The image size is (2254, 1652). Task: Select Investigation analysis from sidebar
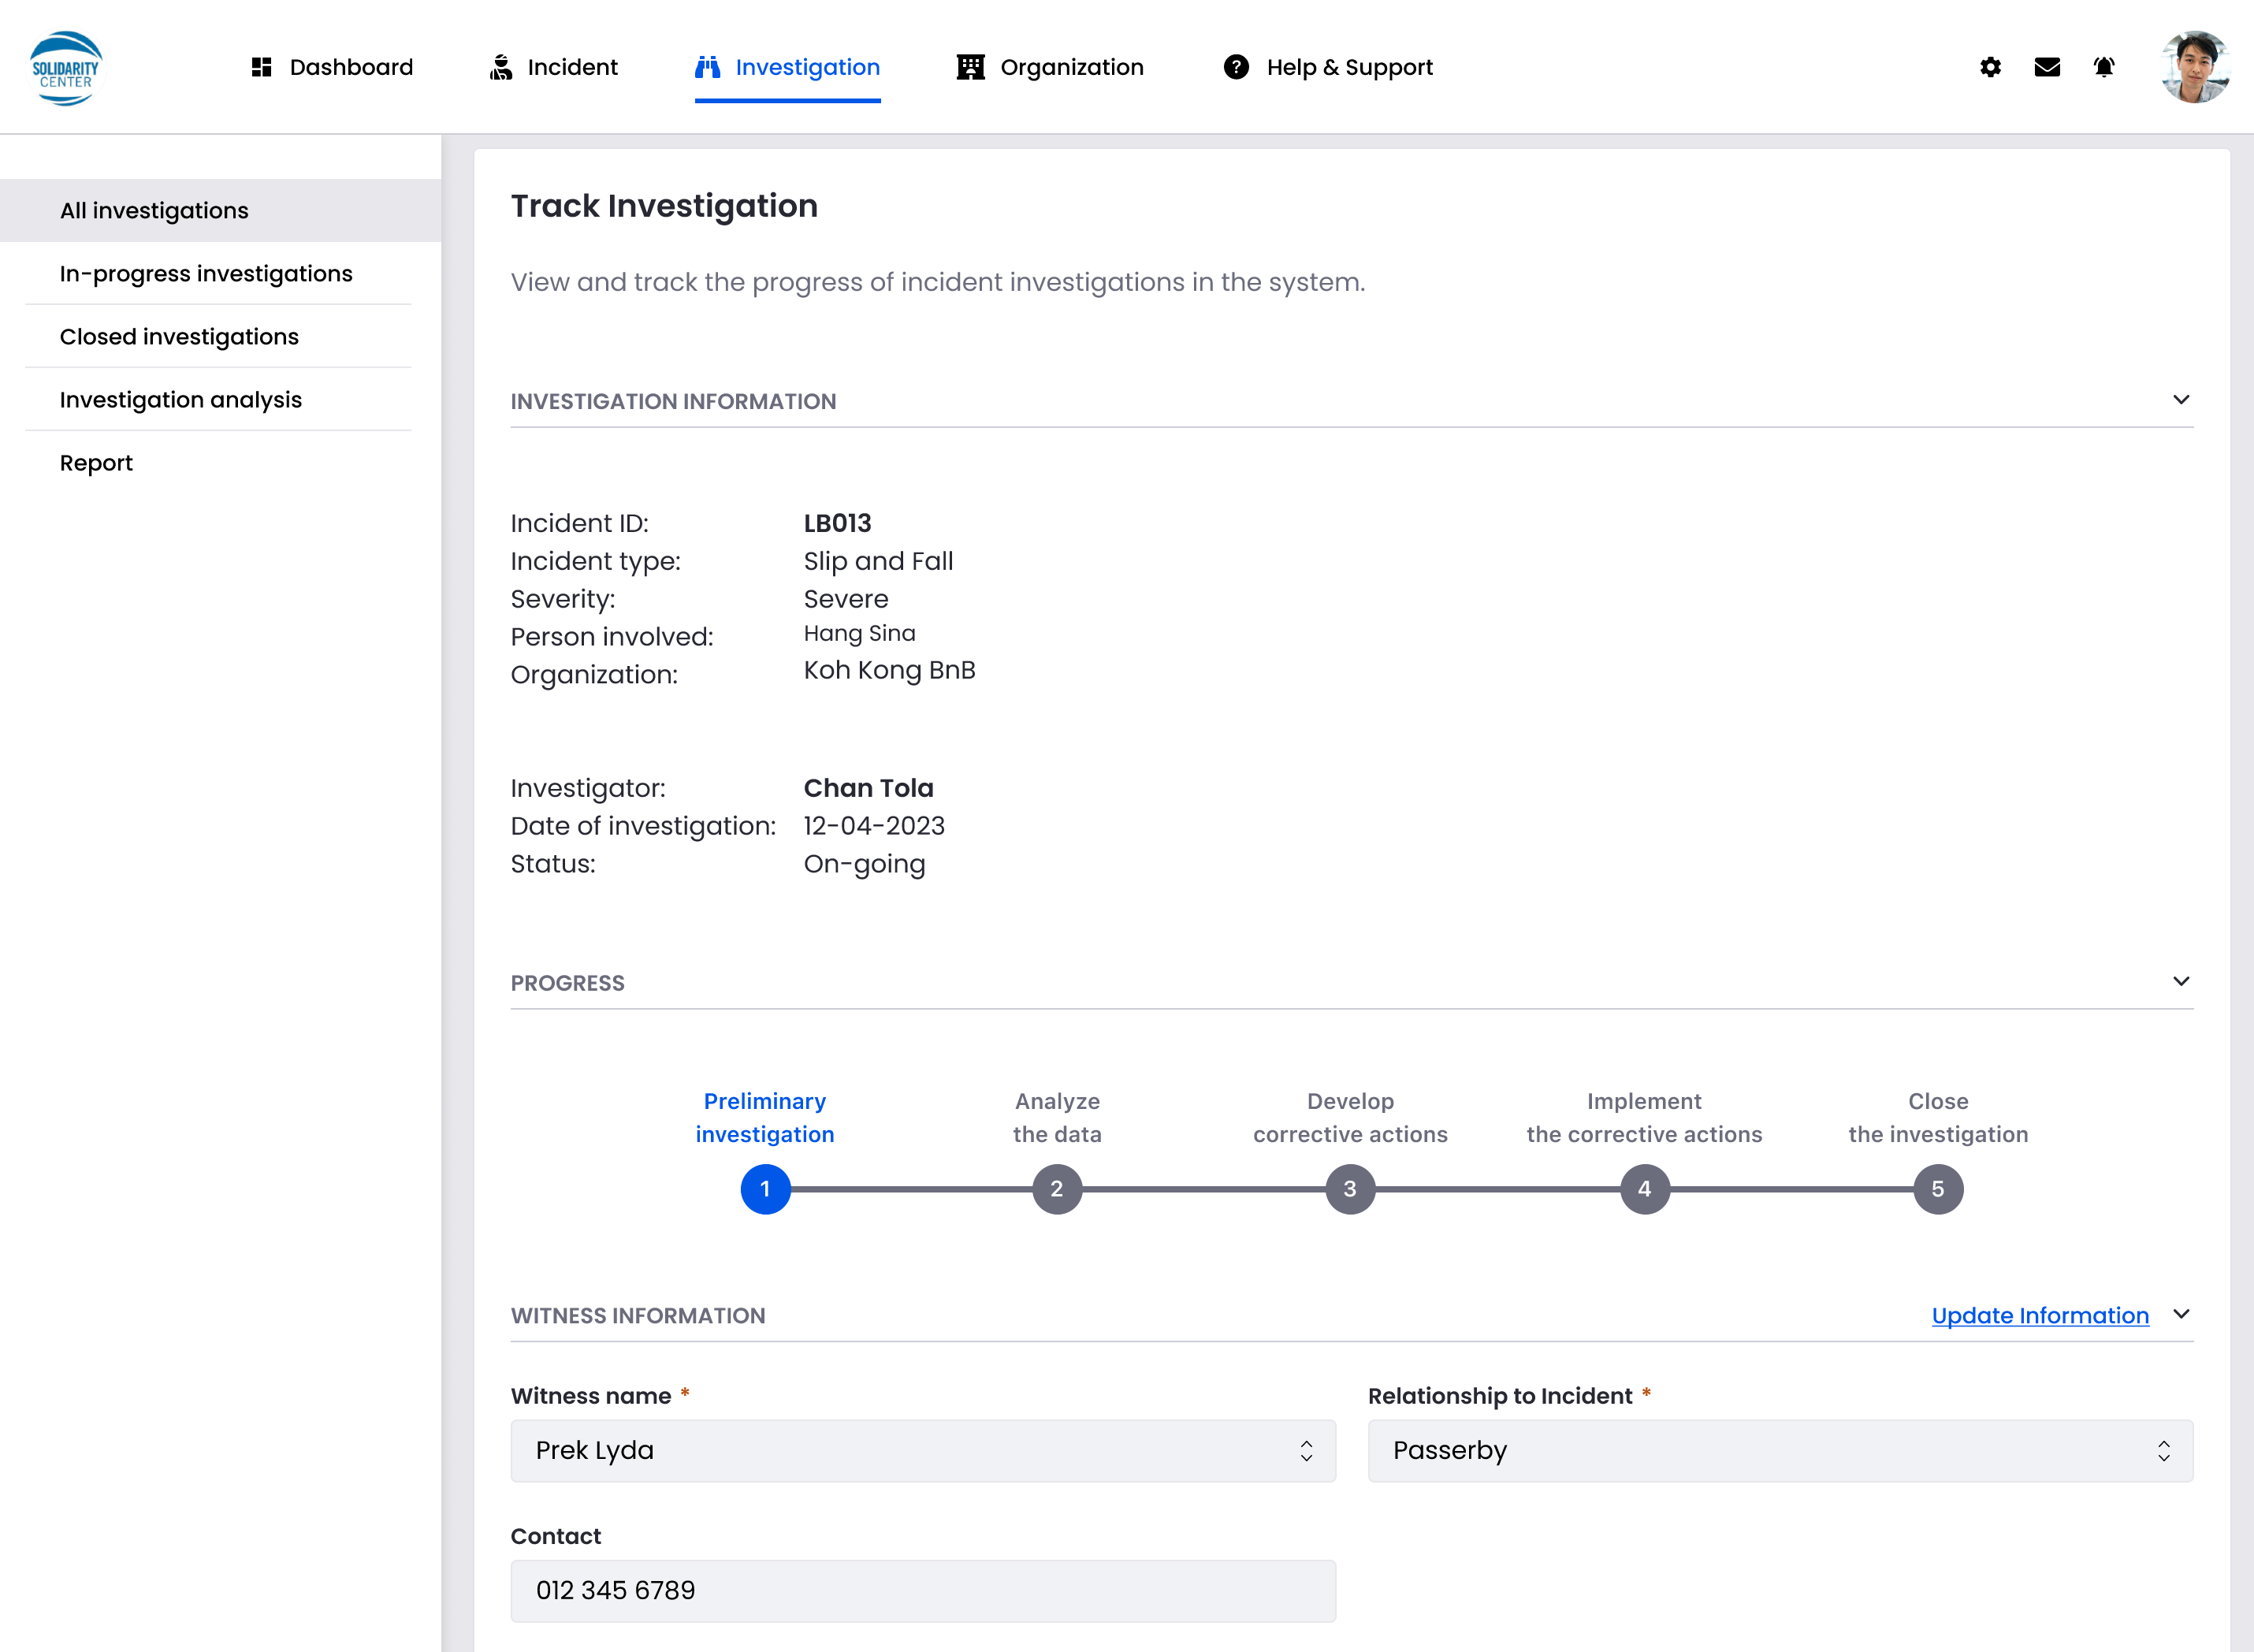pos(180,399)
